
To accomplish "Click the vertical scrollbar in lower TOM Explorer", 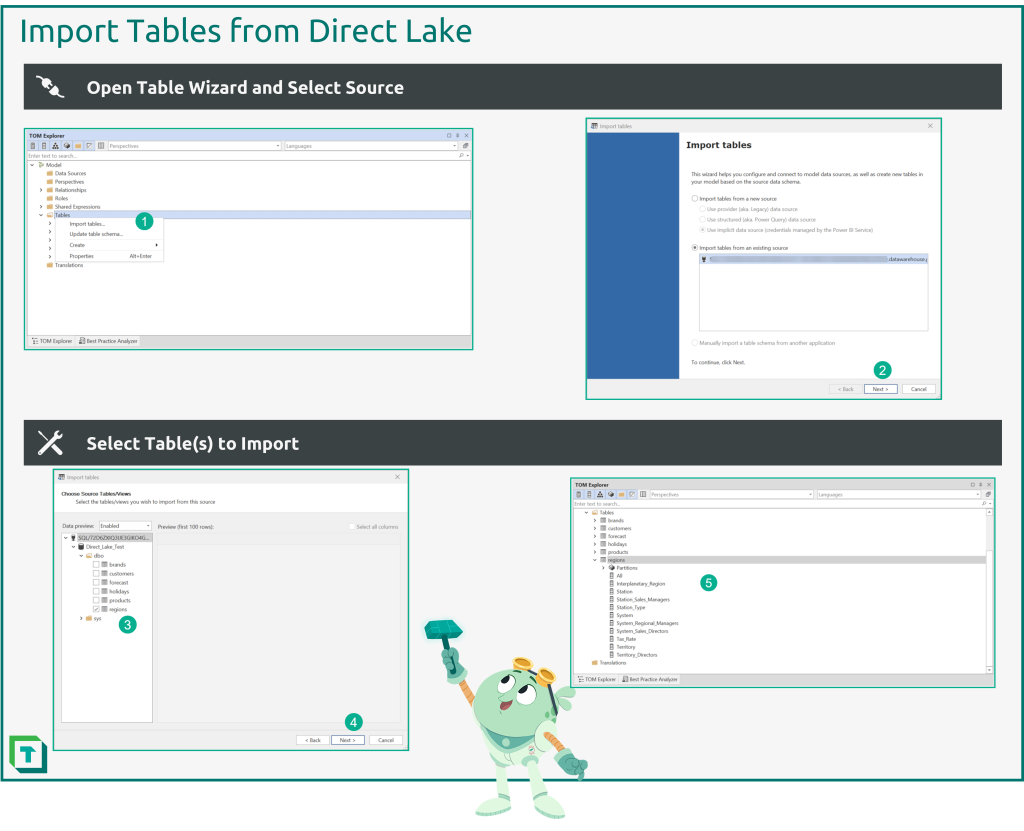I will click(x=989, y=591).
